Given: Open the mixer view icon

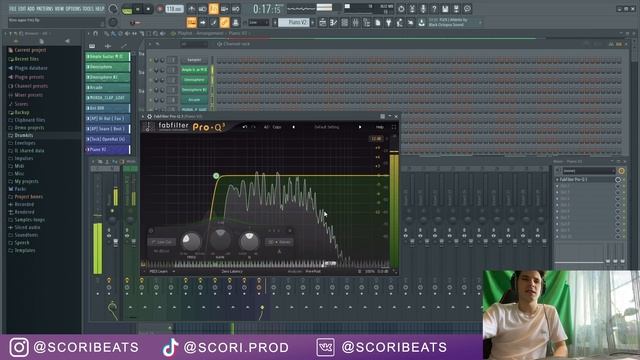Looking at the screenshot, I should click(x=356, y=22).
